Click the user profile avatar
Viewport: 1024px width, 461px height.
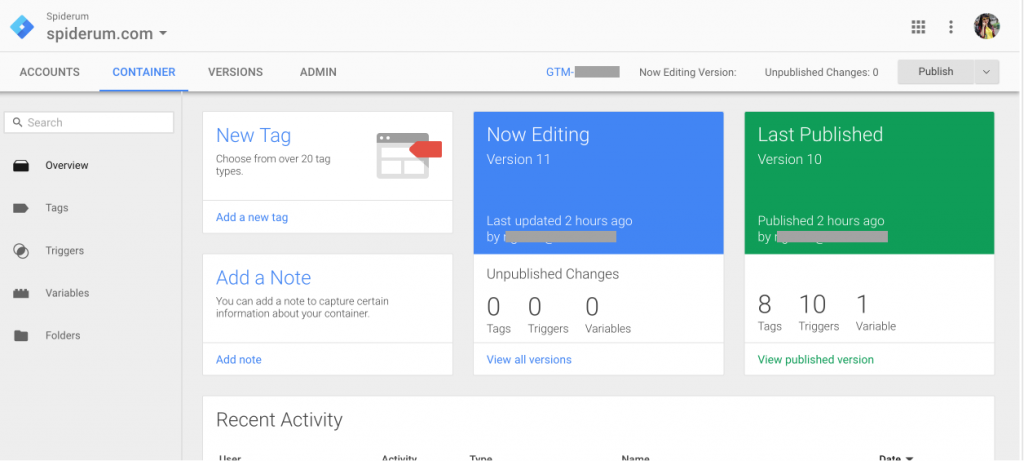pyautogui.click(x=987, y=26)
